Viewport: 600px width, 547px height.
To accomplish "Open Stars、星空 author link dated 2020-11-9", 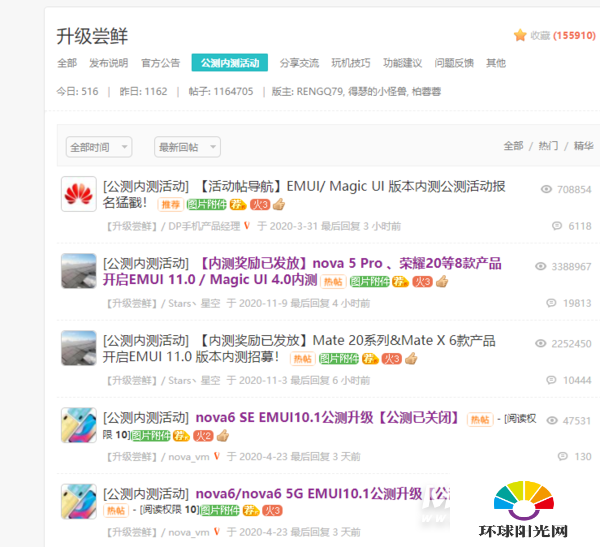I will [194, 304].
